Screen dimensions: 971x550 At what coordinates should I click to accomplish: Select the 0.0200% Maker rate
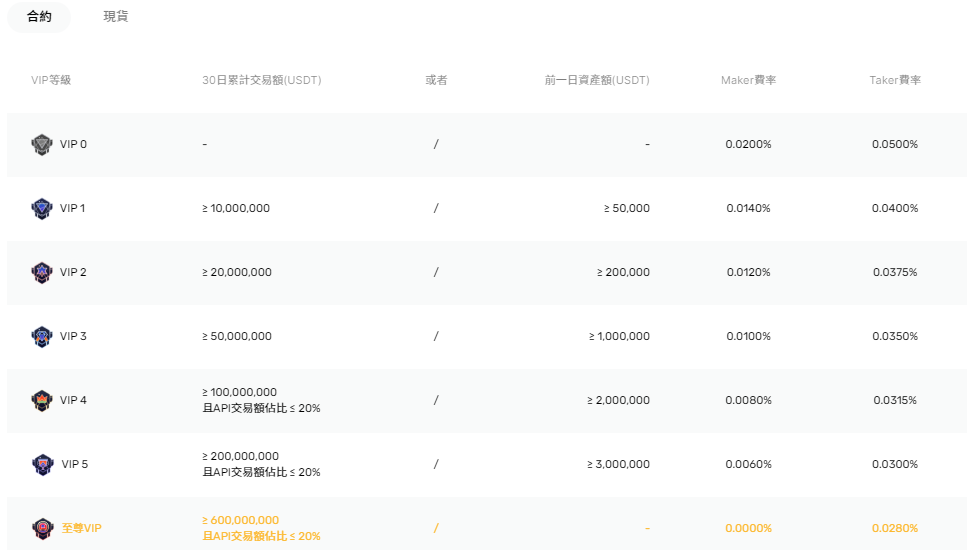[x=748, y=144]
